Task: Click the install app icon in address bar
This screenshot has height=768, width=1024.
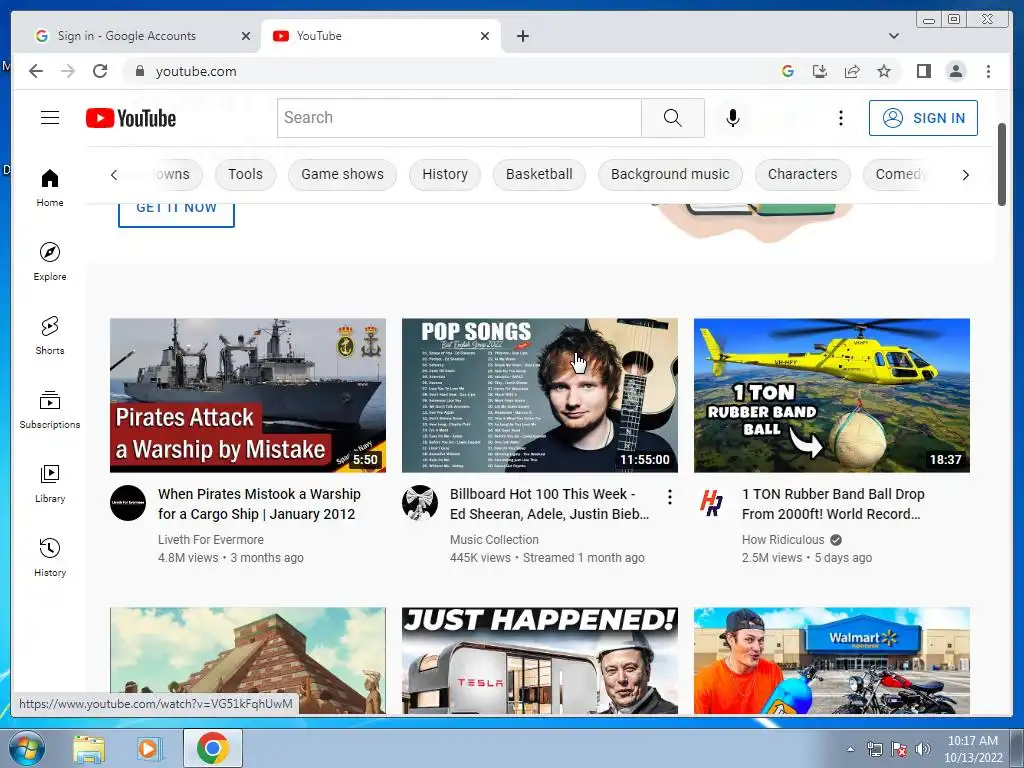Action: pos(820,71)
